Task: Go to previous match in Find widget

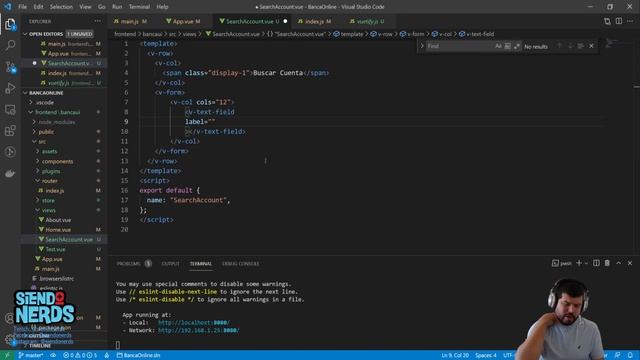Action: click(x=559, y=46)
